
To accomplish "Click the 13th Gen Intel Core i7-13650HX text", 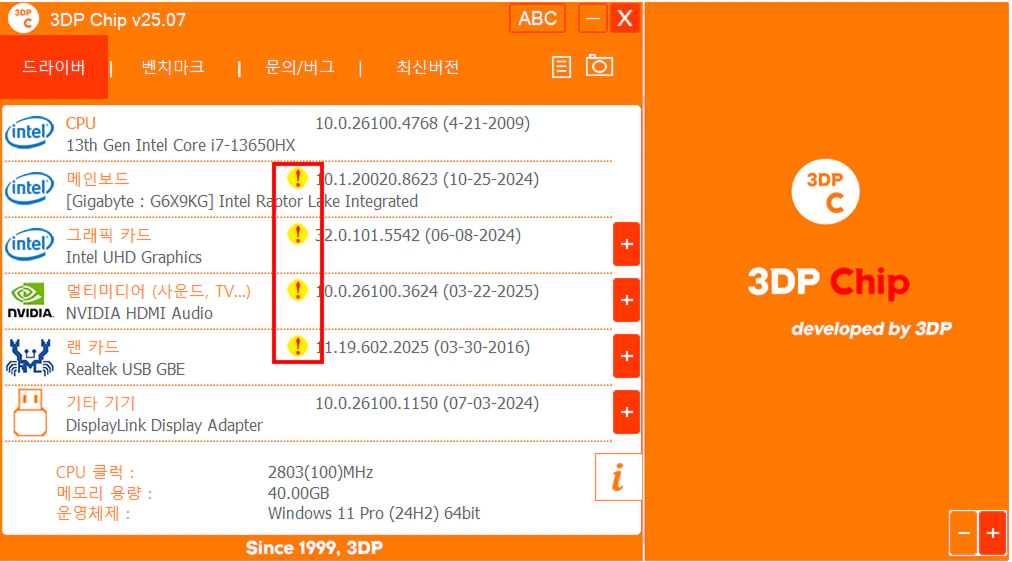I will click(181, 145).
